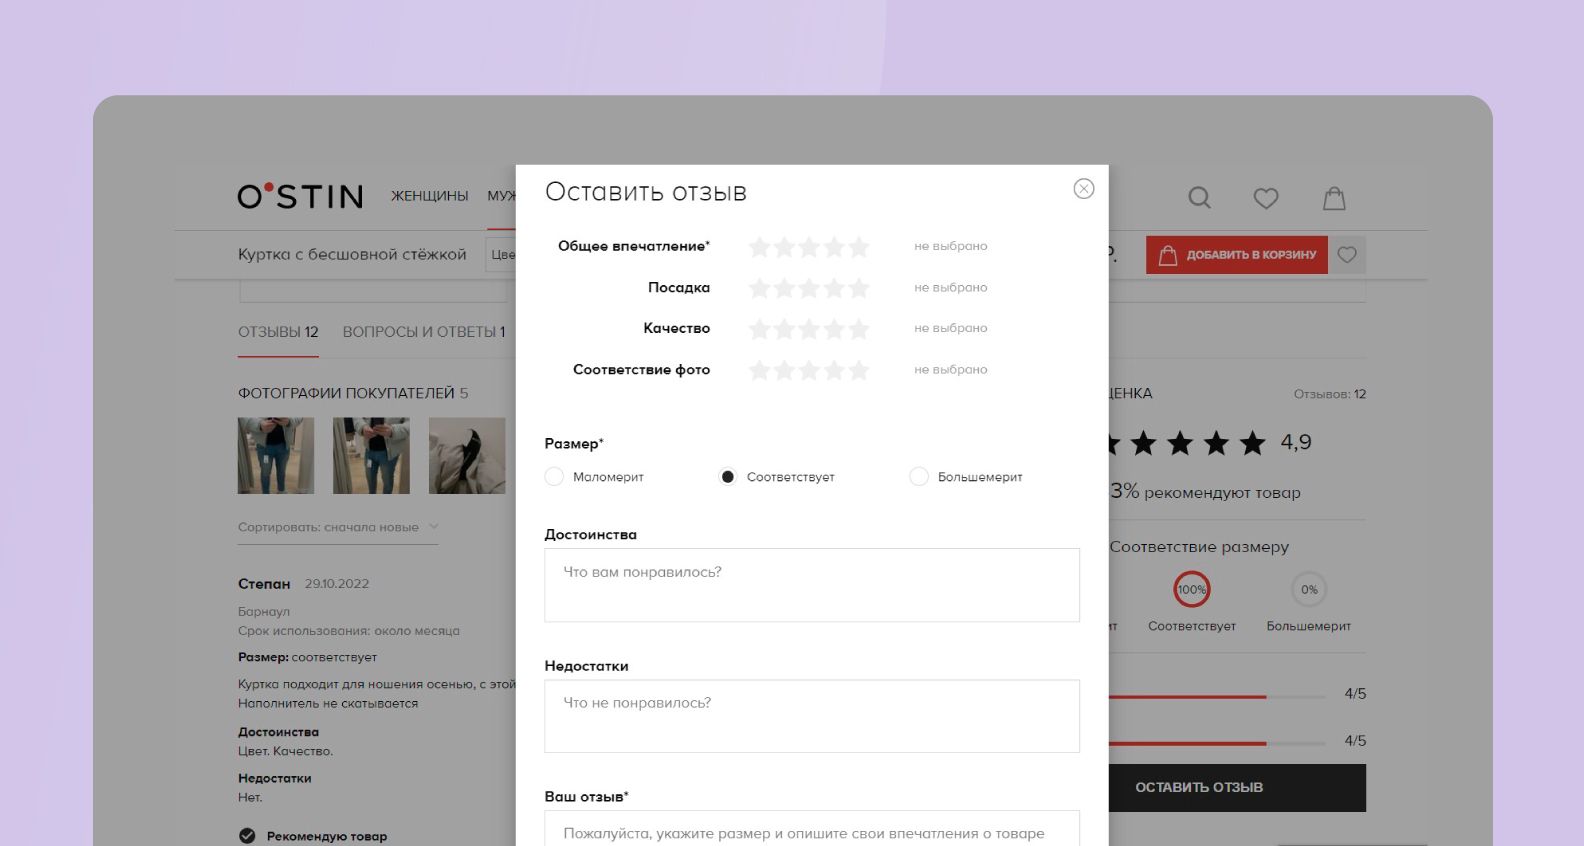Select the Маломерит size radio button
The width and height of the screenshot is (1584, 846).
tap(554, 477)
